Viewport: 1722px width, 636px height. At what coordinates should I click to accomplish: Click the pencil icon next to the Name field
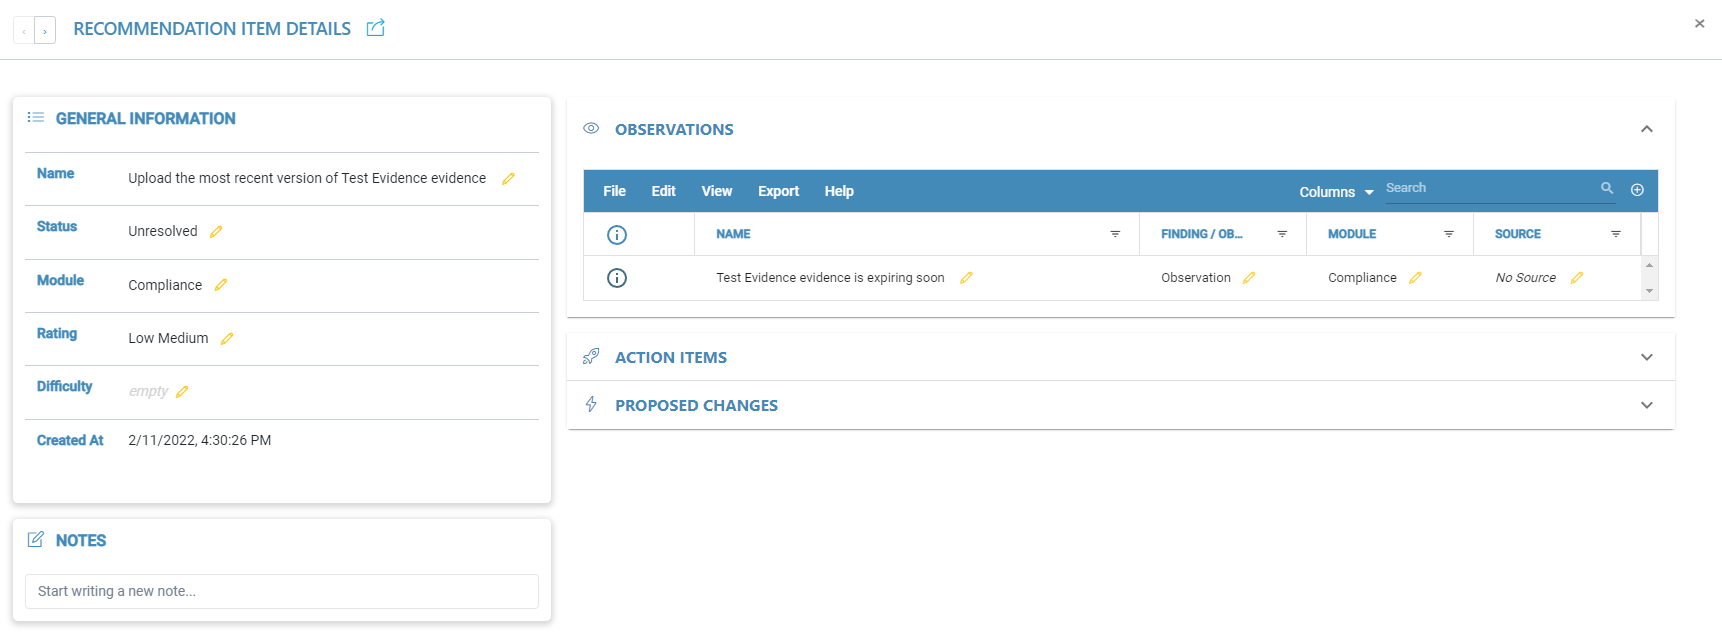508,179
